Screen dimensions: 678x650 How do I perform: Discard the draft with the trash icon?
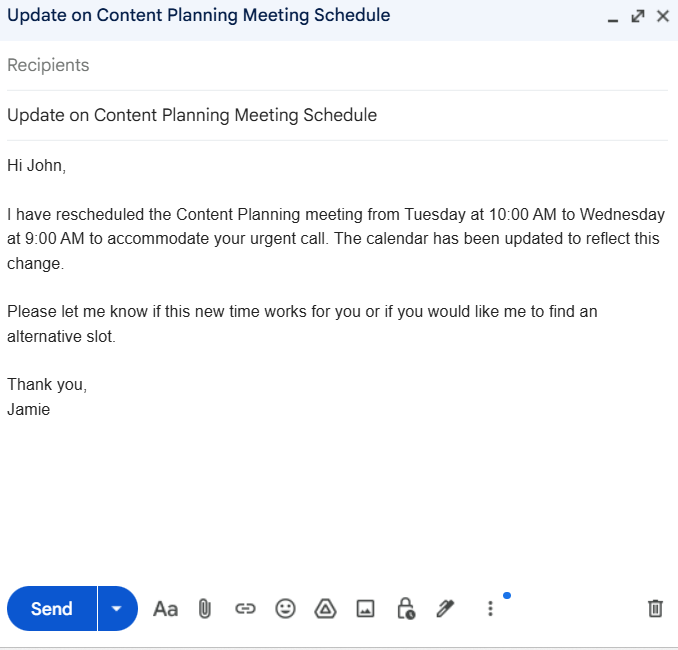655,608
